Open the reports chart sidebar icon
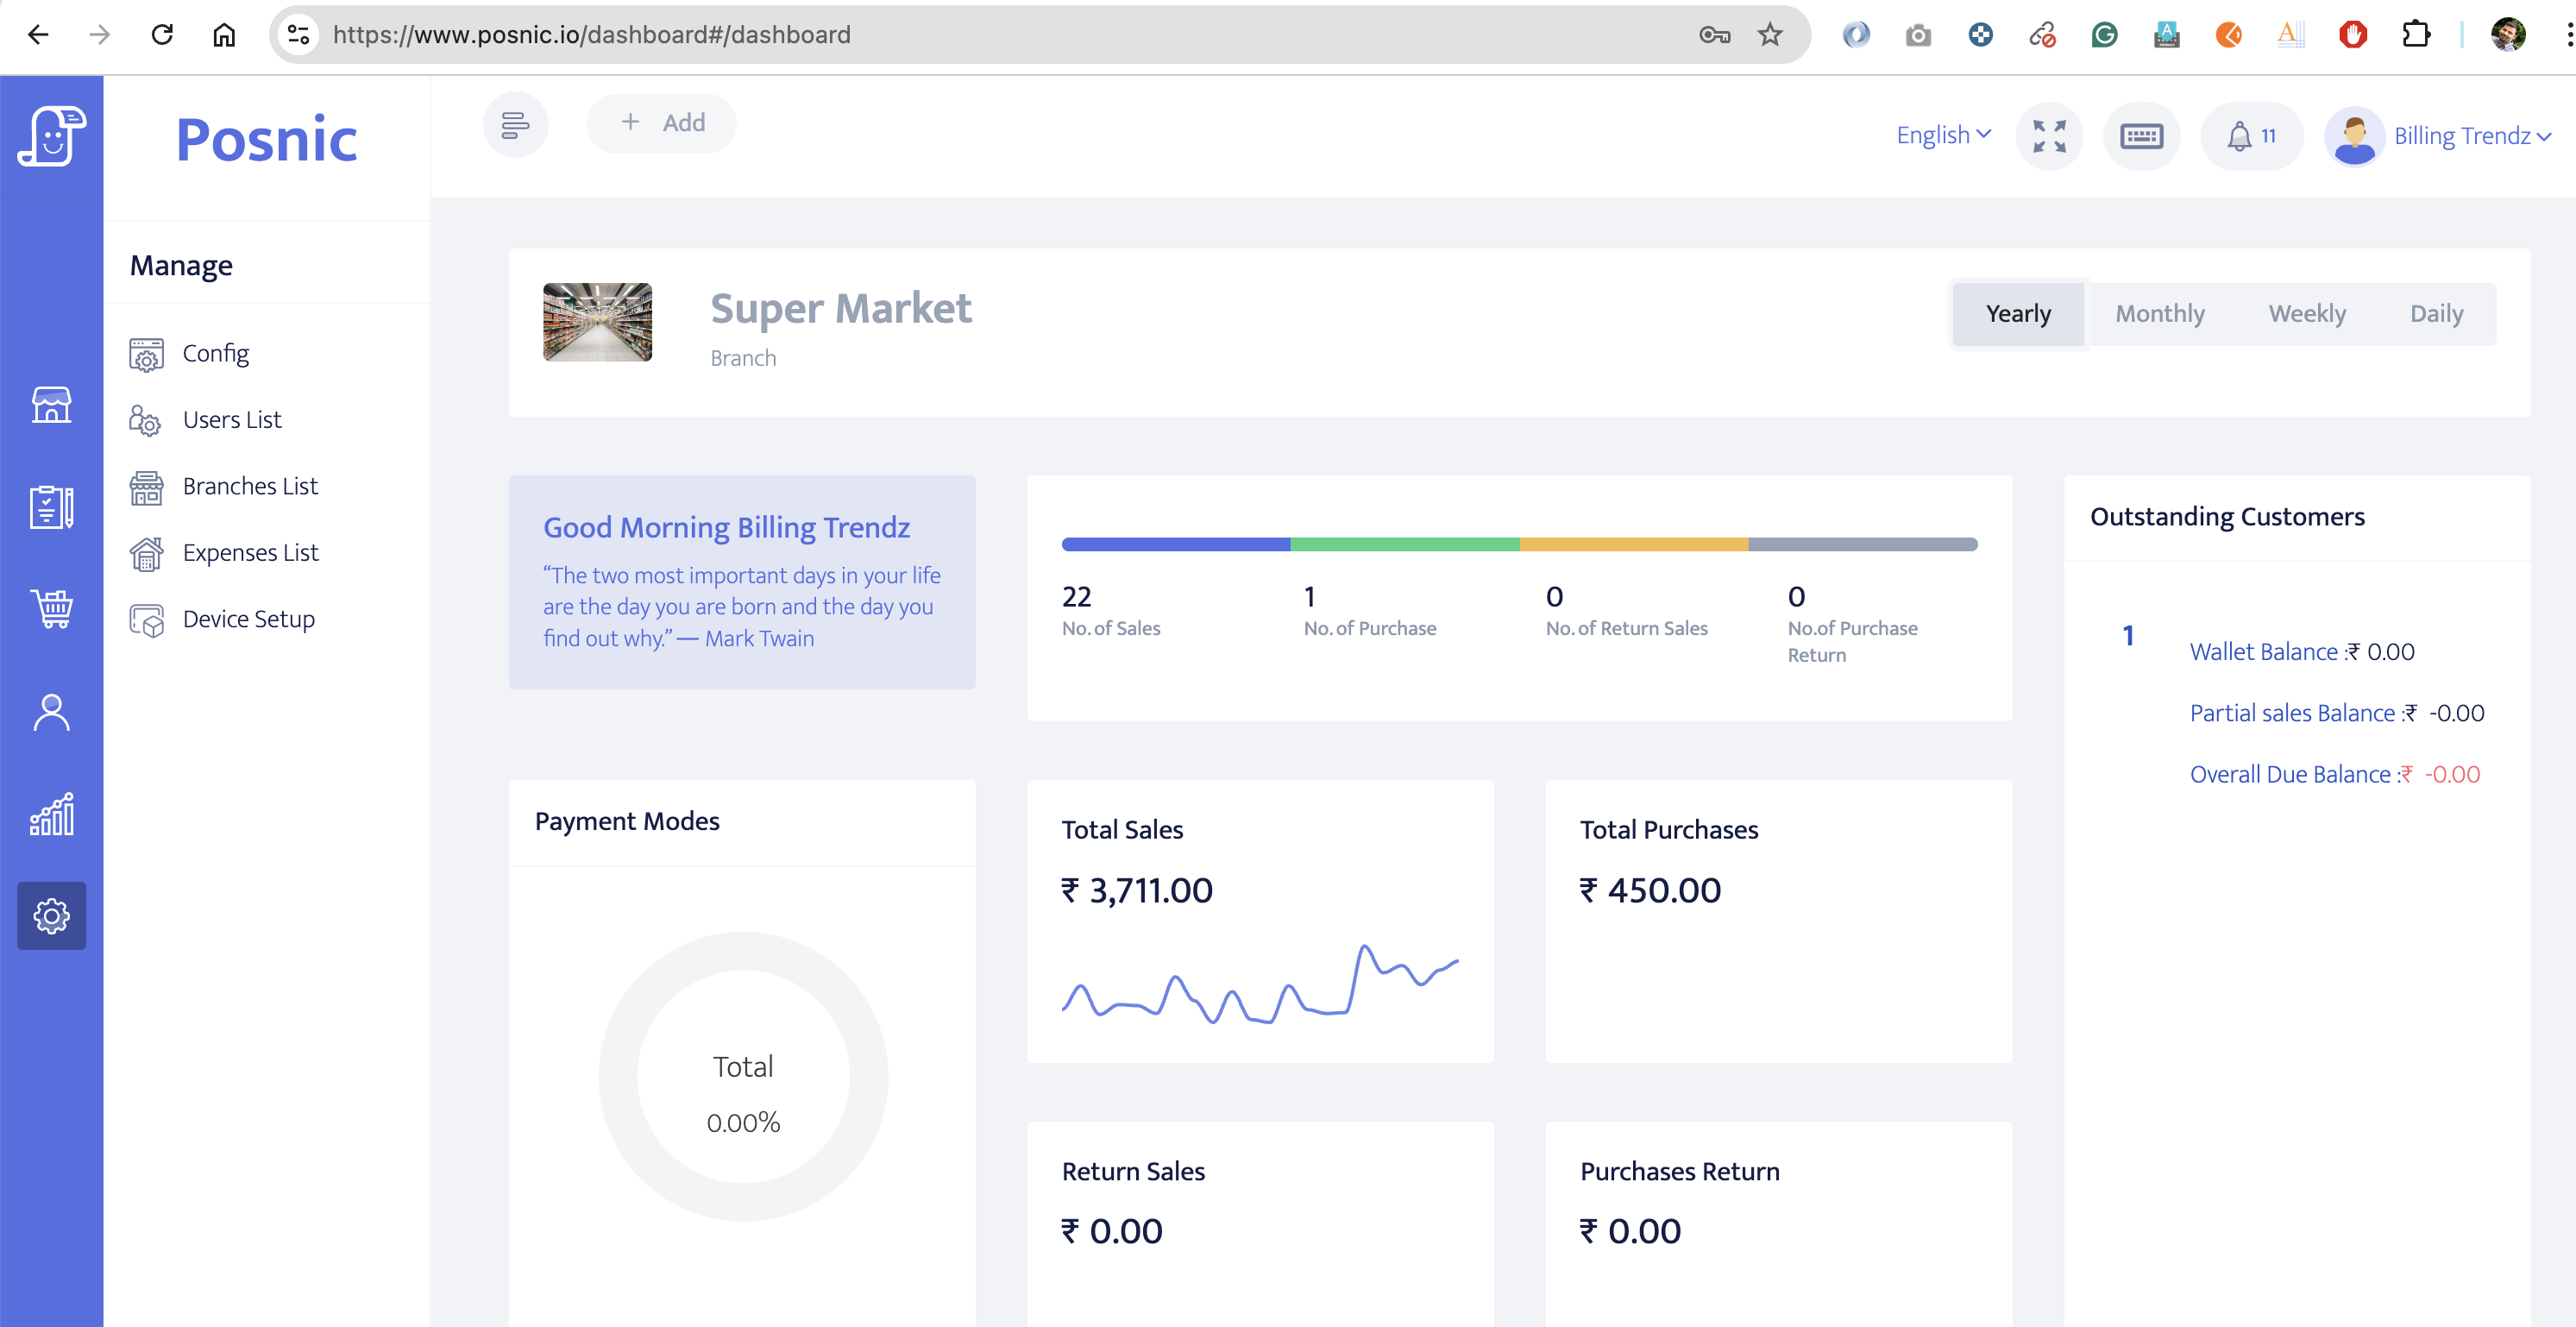The height and width of the screenshot is (1327, 2576). coord(51,814)
